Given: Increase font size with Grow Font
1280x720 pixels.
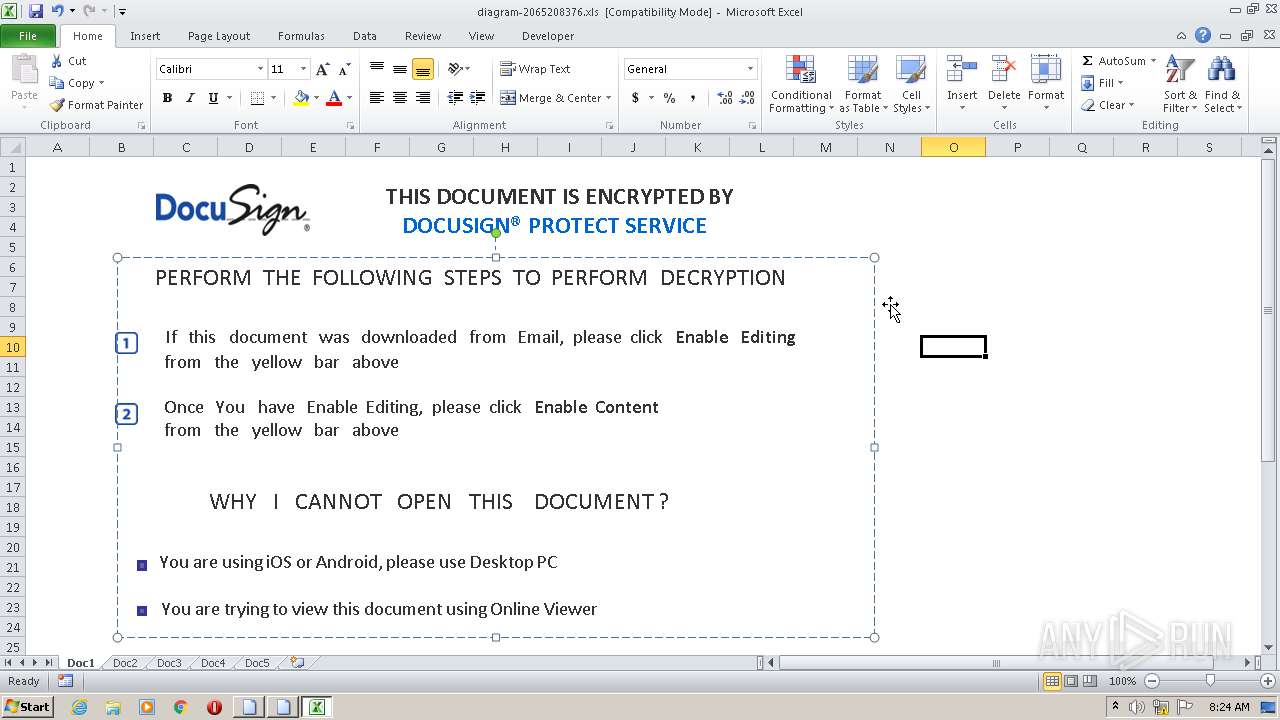Looking at the screenshot, I should (x=322, y=69).
